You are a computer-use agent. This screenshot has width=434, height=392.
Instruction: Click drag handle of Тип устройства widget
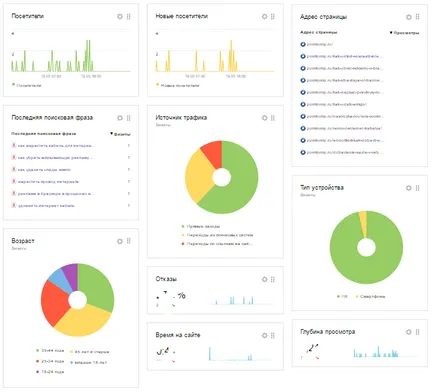(x=417, y=188)
